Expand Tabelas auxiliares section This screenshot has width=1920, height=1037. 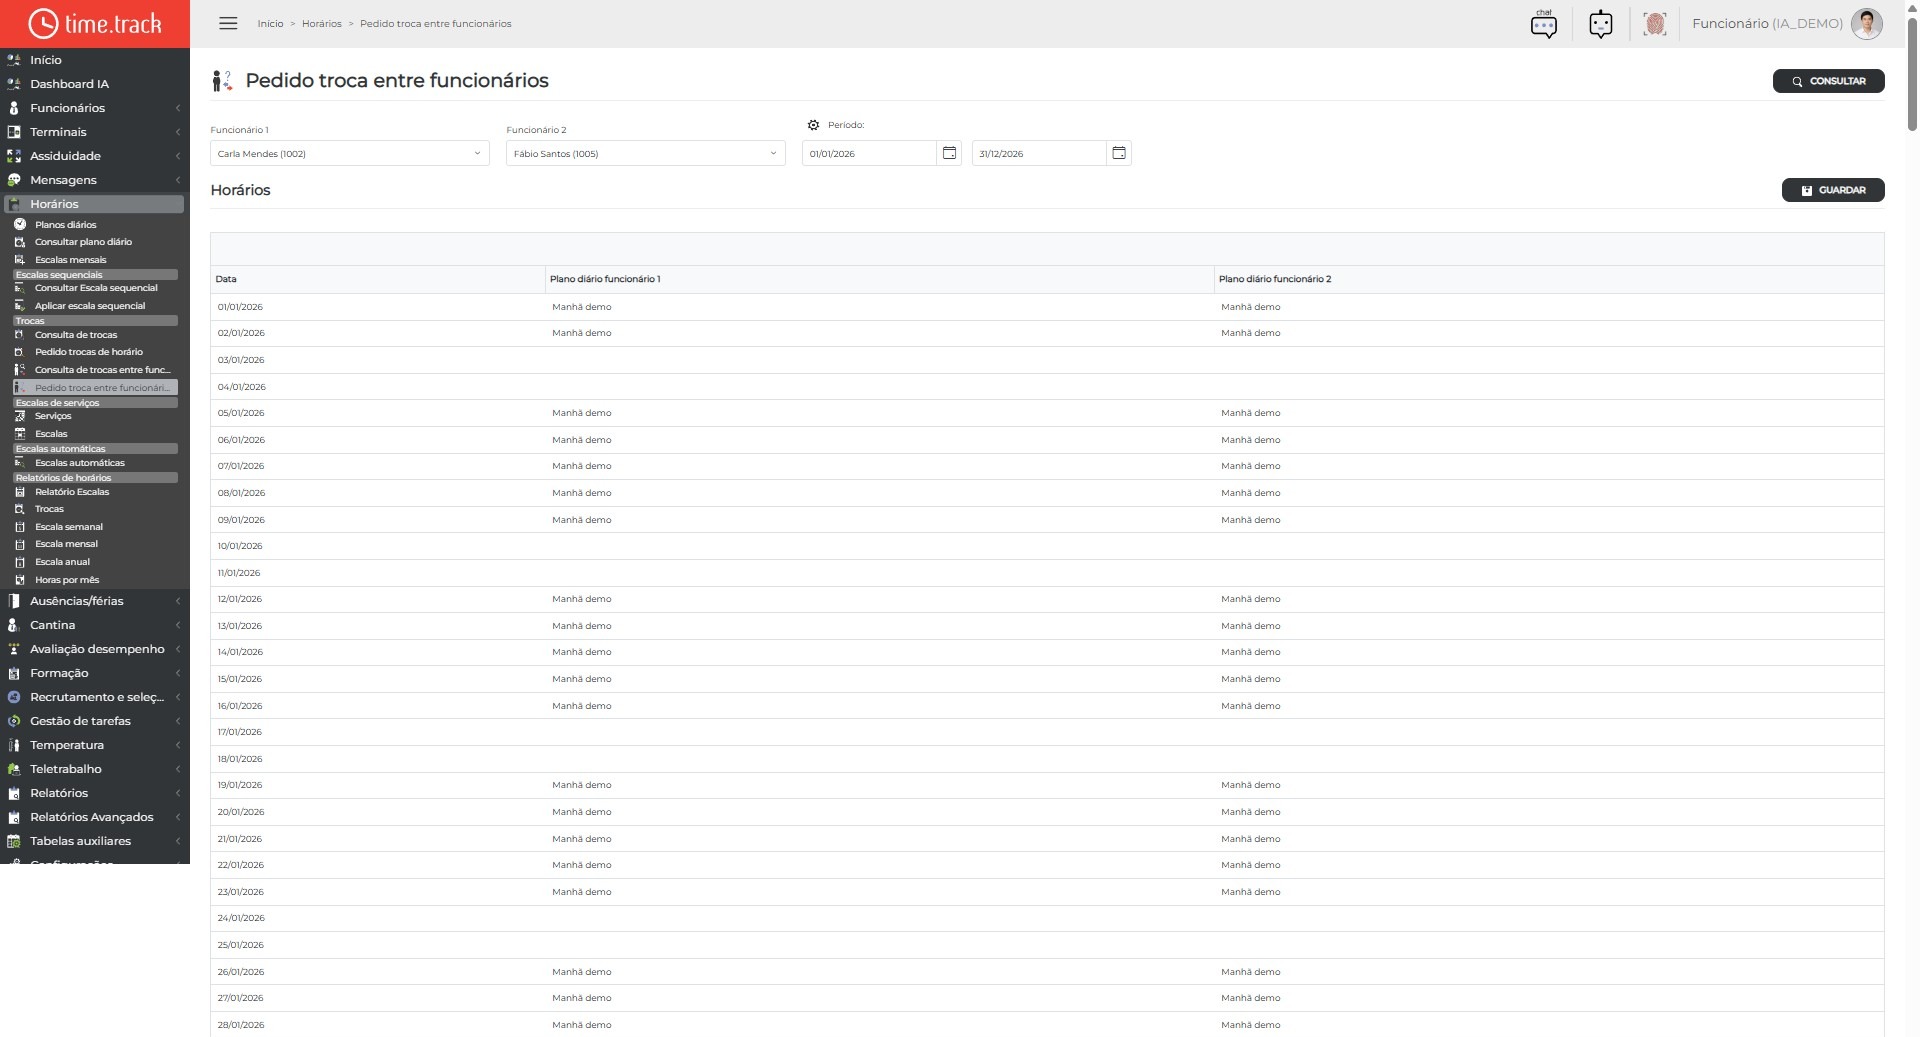94,841
